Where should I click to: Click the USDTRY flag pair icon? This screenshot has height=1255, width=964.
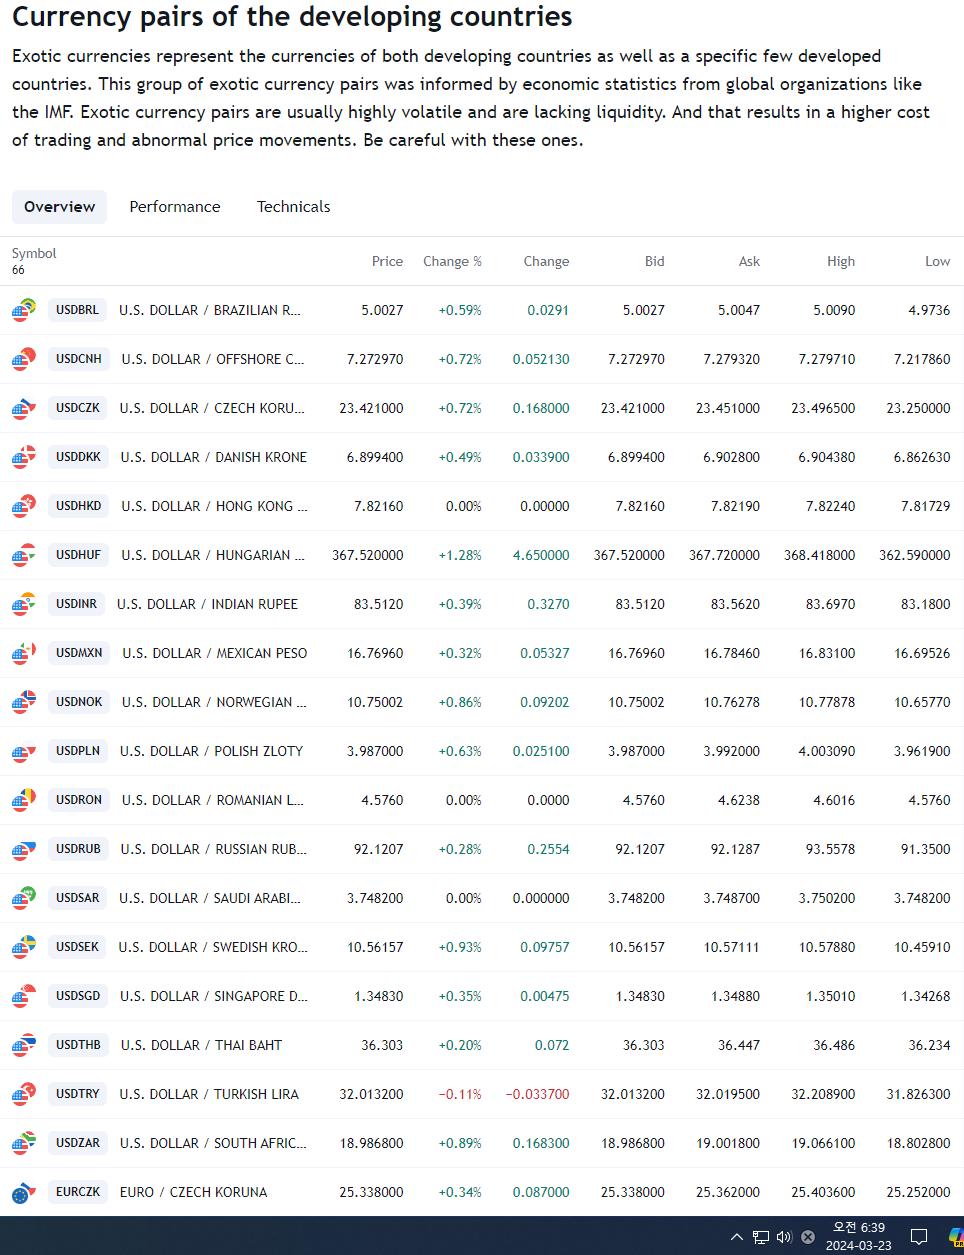(24, 1094)
